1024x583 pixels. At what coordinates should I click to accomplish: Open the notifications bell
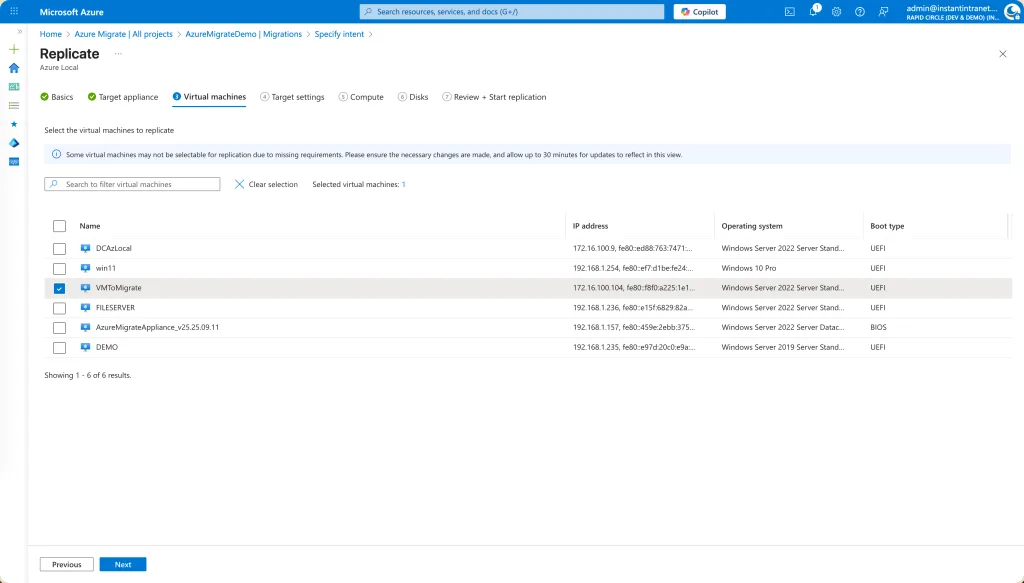point(813,12)
